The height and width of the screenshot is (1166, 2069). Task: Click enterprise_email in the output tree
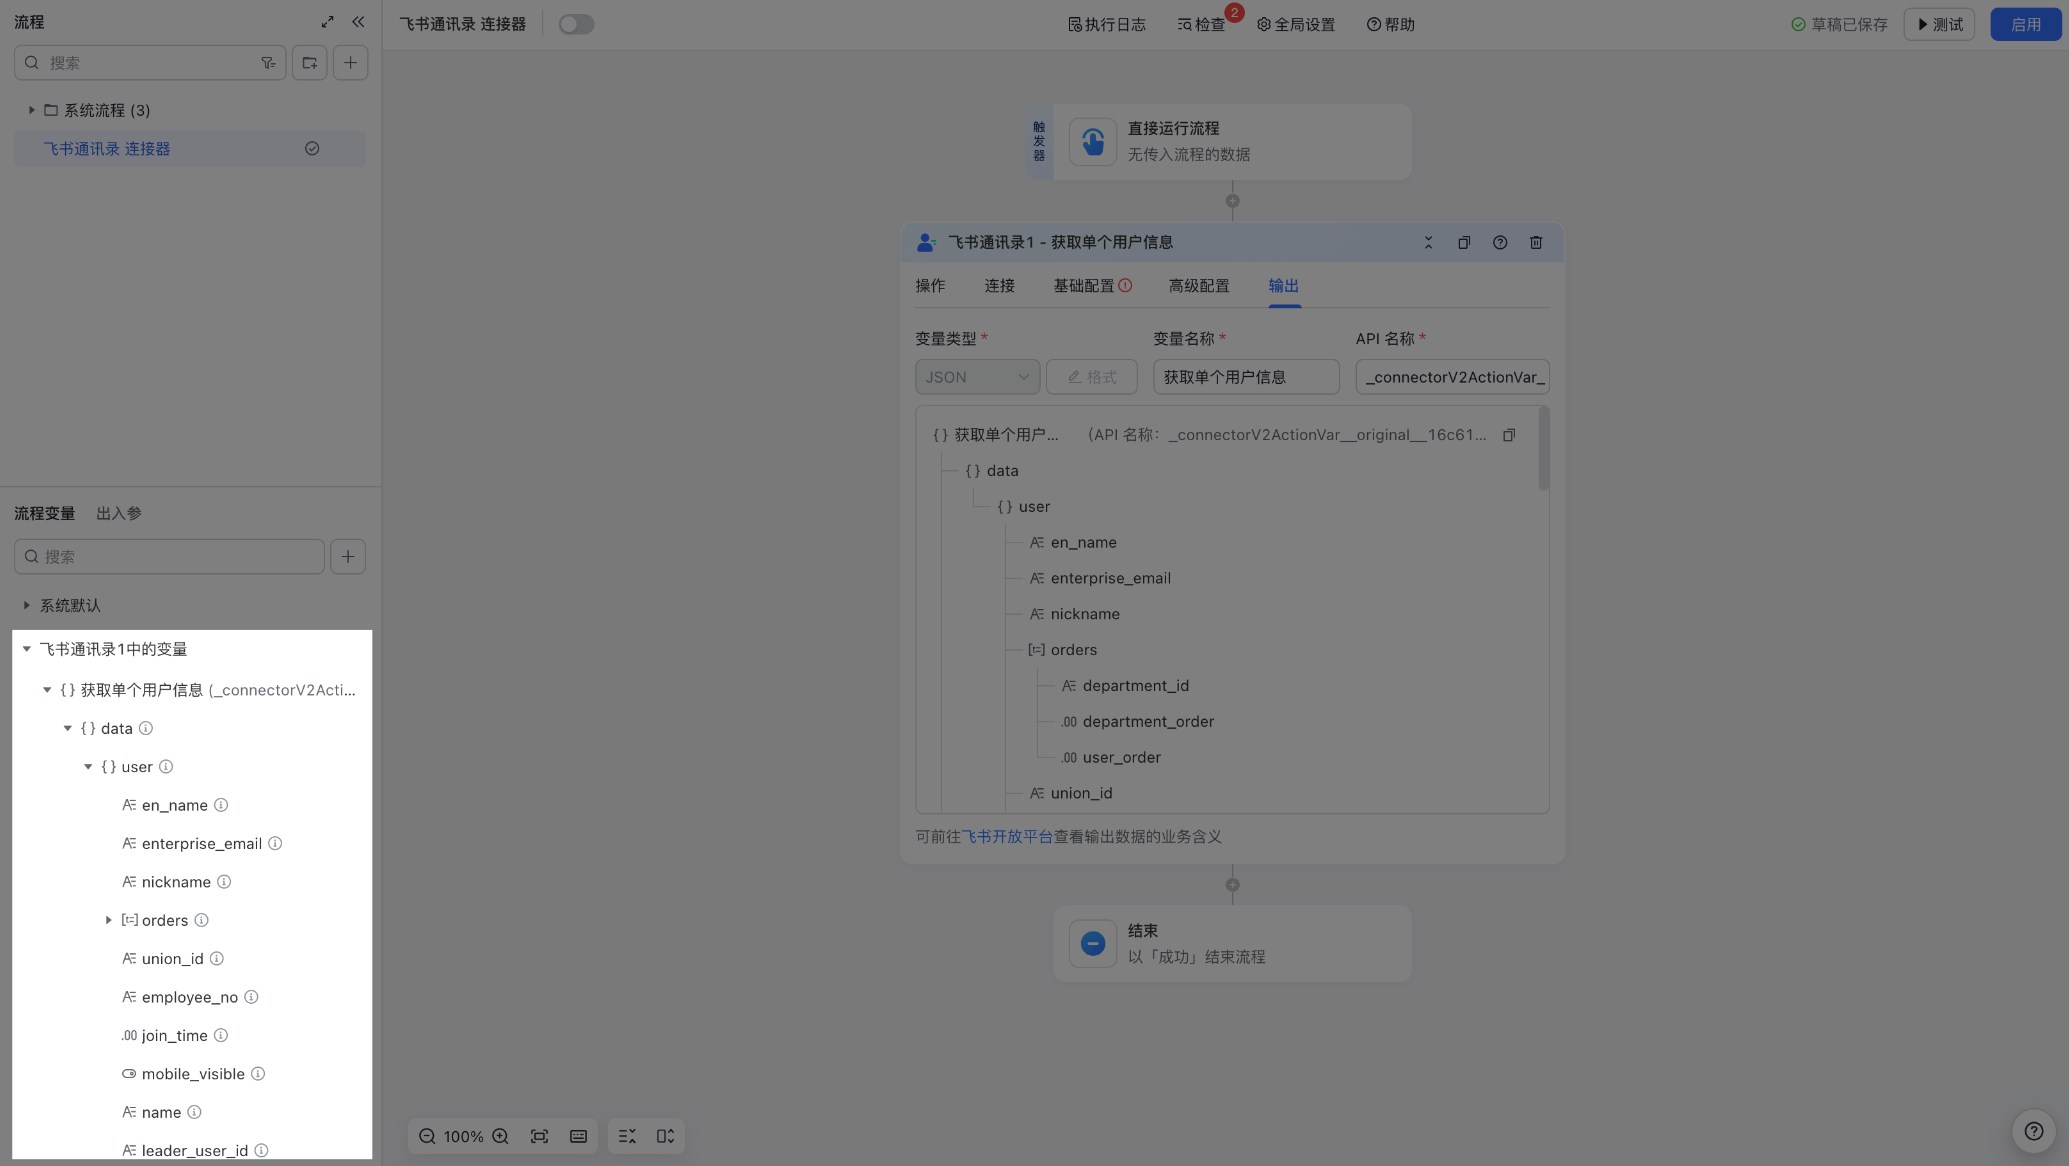(1110, 578)
